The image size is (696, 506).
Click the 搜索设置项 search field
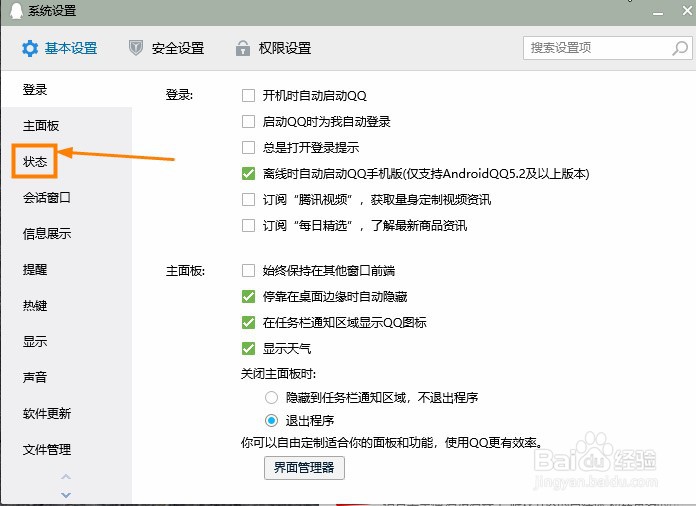tap(608, 48)
